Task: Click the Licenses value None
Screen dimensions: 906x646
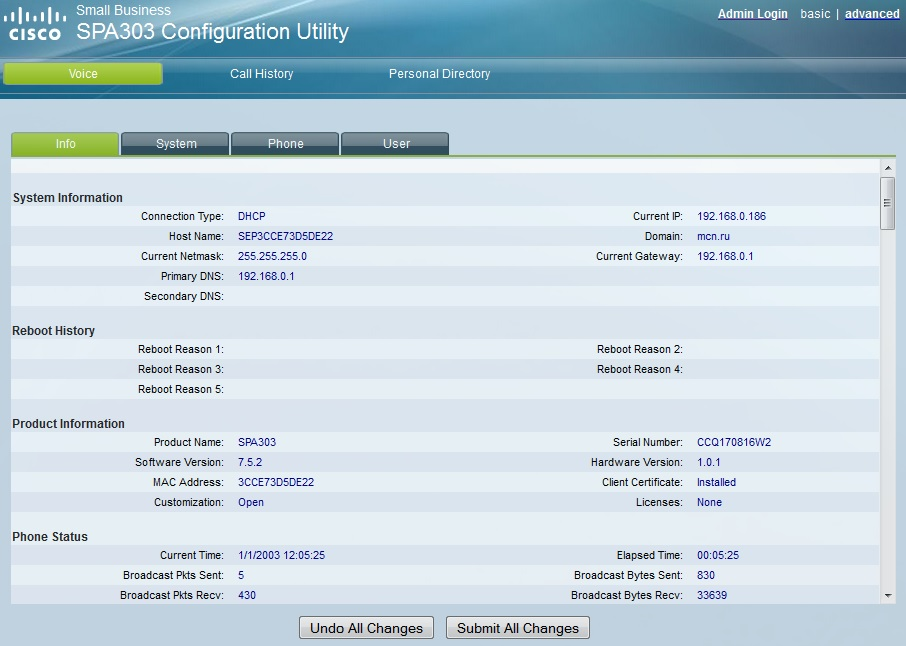Action: (x=710, y=502)
